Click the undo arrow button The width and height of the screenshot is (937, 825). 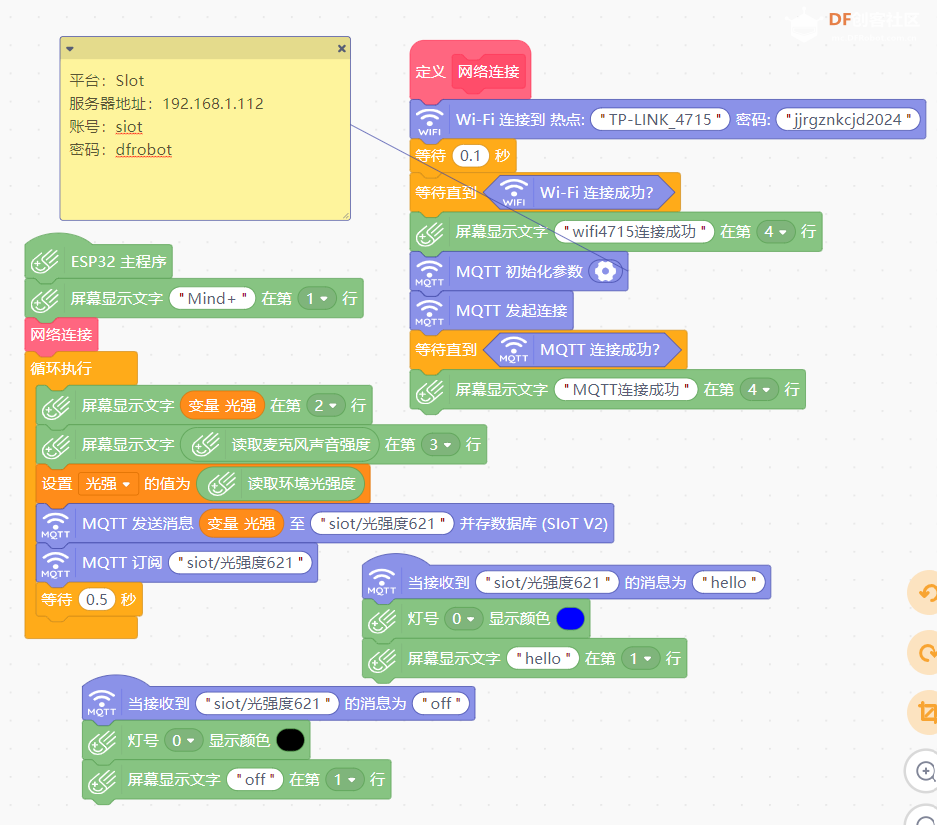(924, 593)
